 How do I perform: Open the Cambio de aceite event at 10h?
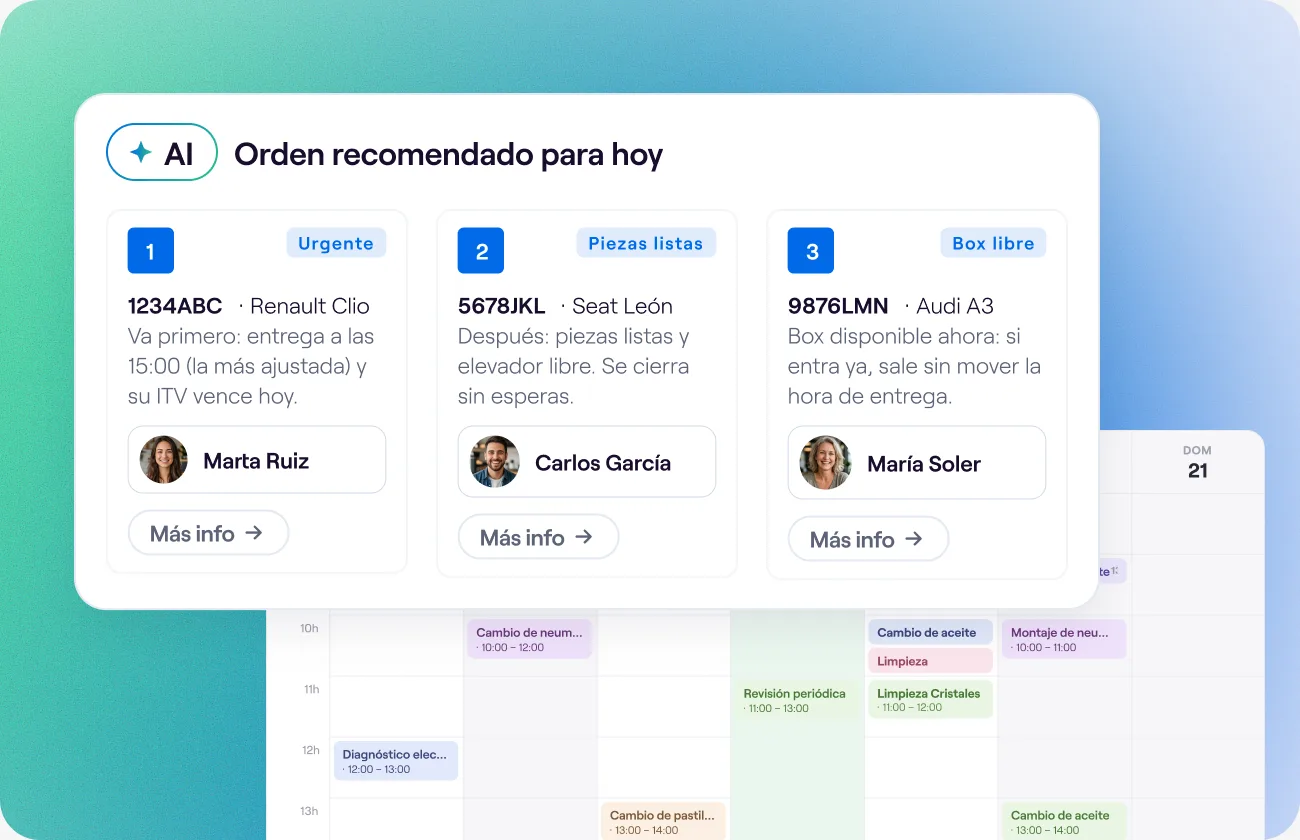tap(929, 632)
